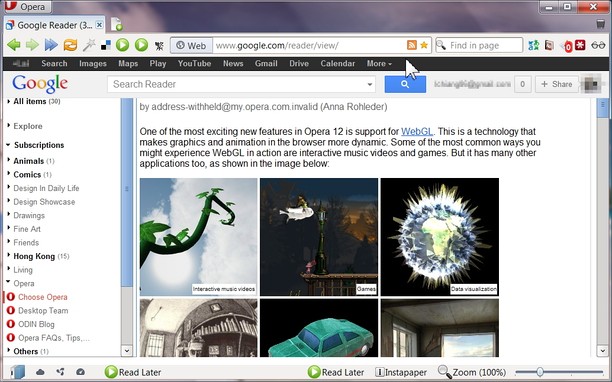Image resolution: width=612 pixels, height=382 pixels.
Task: Click the first green play button in toolbar
Action: (122, 45)
